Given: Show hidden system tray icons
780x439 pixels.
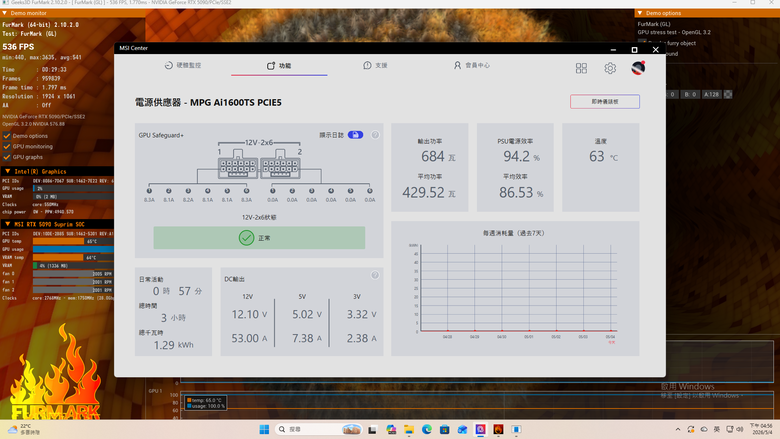Looking at the screenshot, I should point(678,430).
